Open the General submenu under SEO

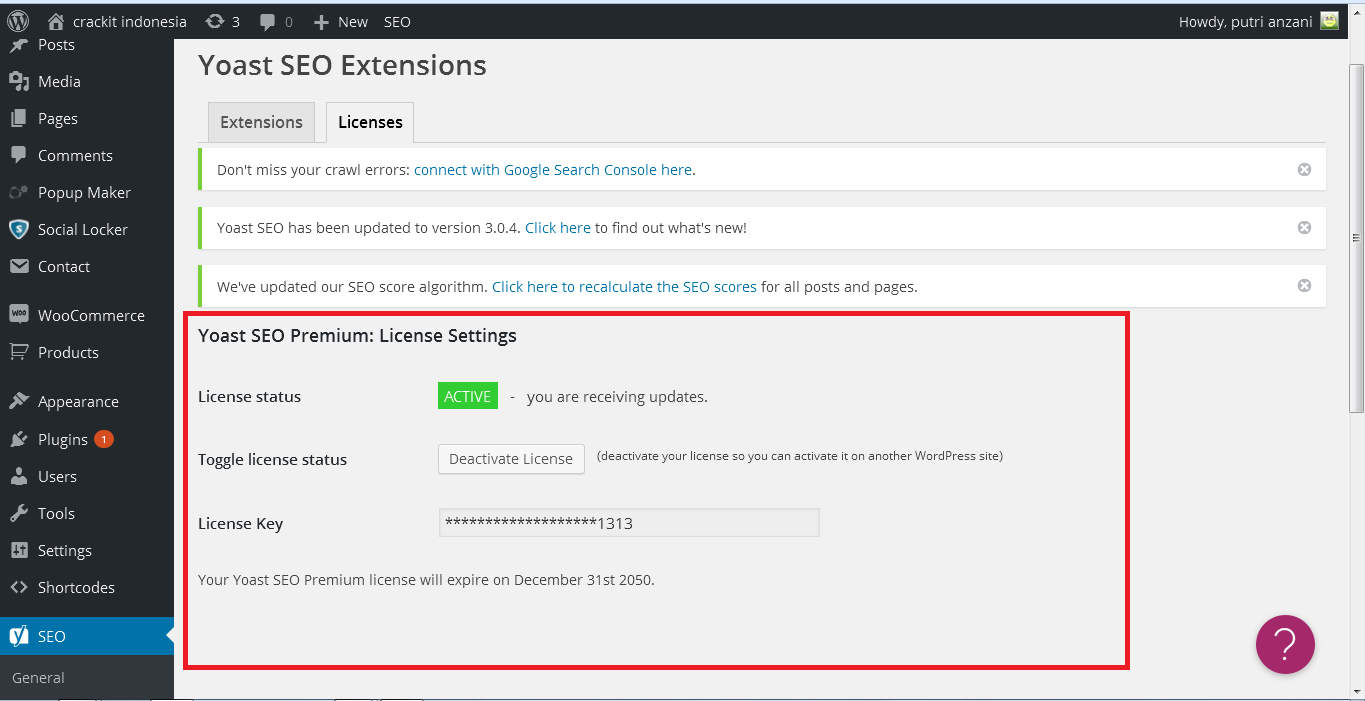tap(38, 678)
